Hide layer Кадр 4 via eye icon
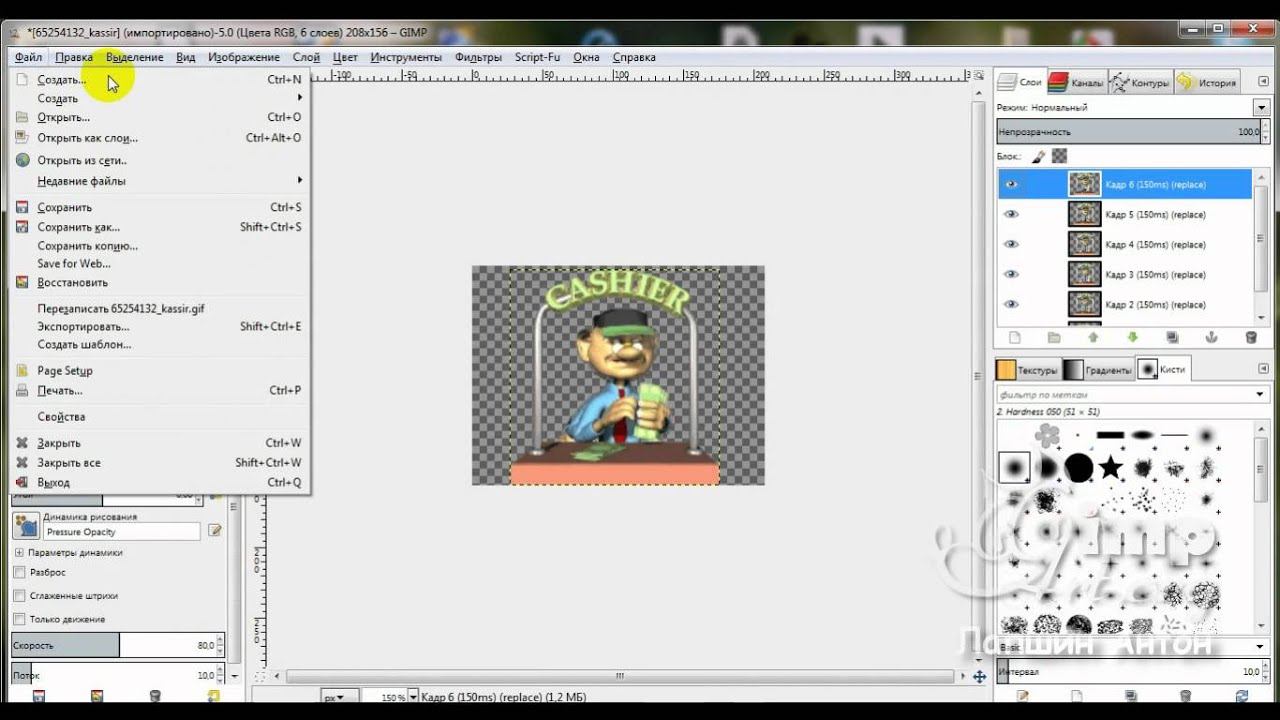Image resolution: width=1280 pixels, height=720 pixels. 1011,244
